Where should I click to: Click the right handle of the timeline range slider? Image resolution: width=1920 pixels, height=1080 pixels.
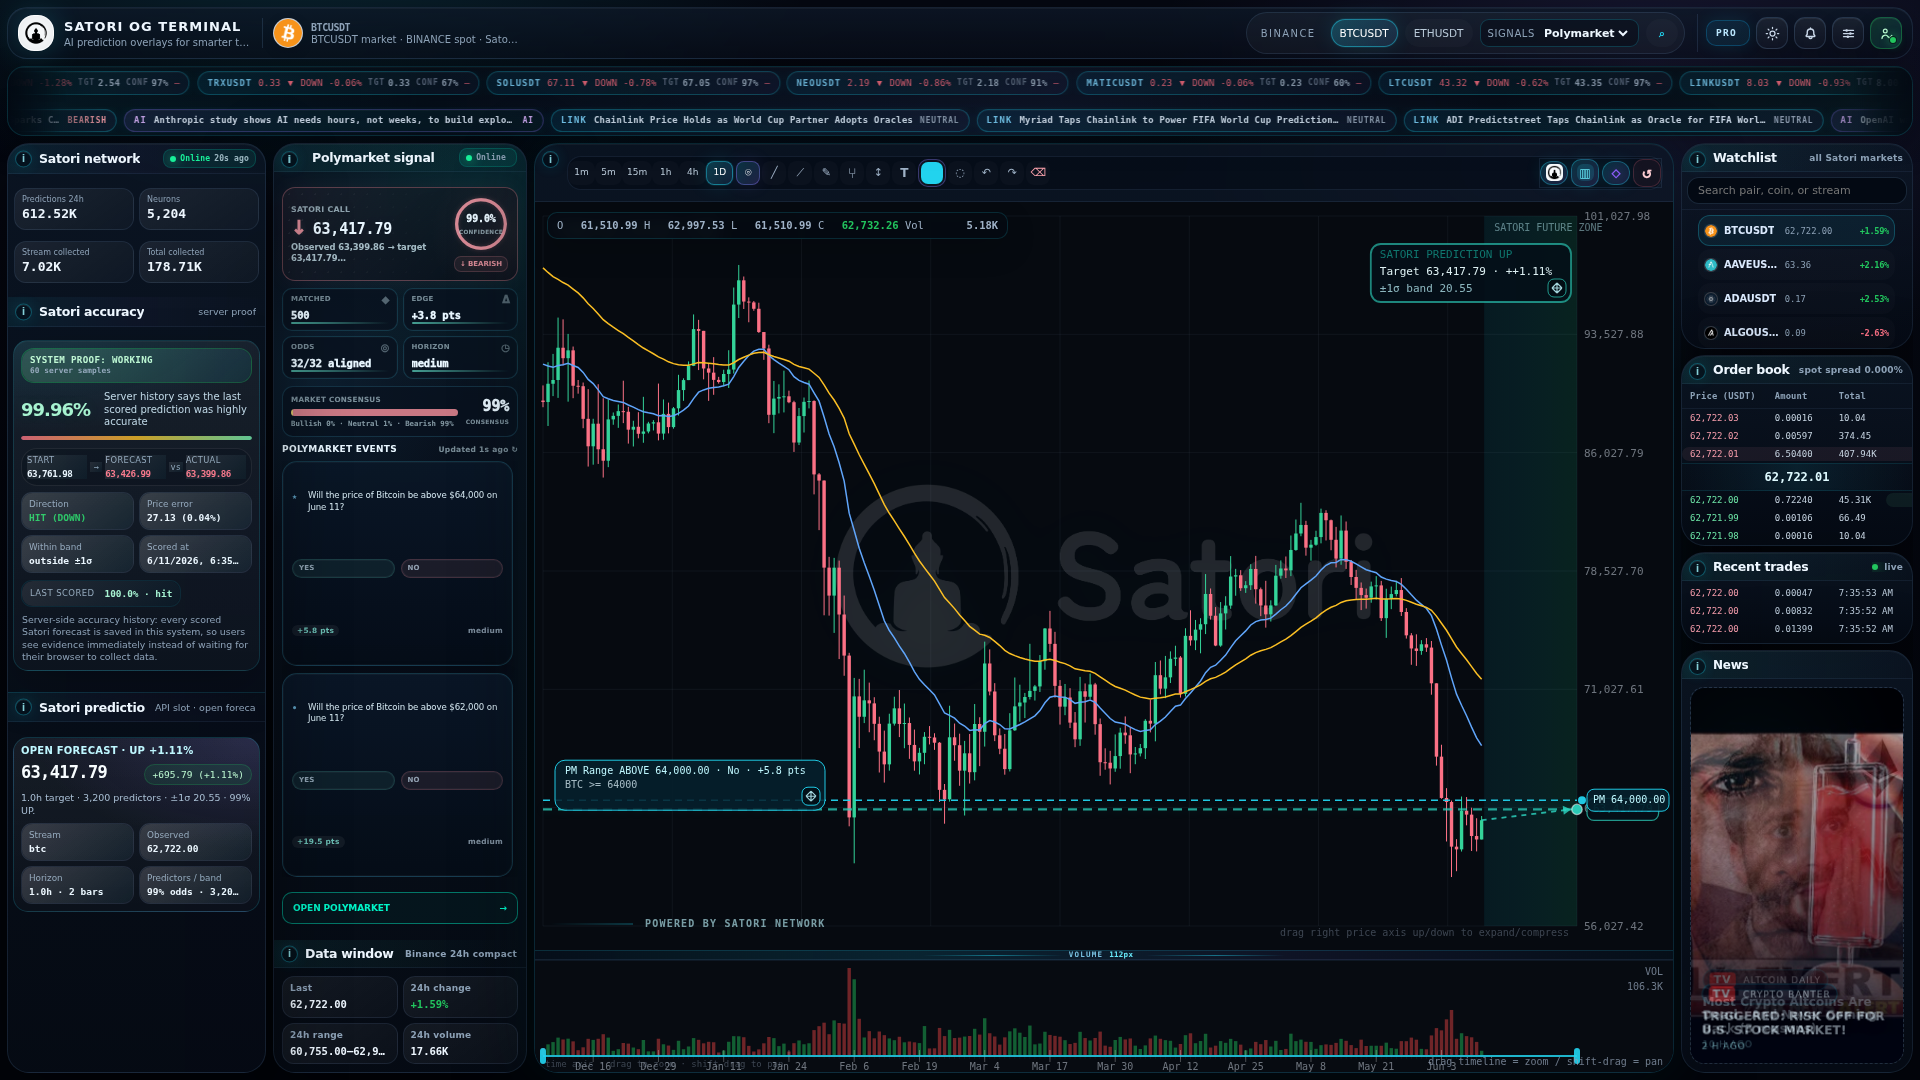1577,1056
